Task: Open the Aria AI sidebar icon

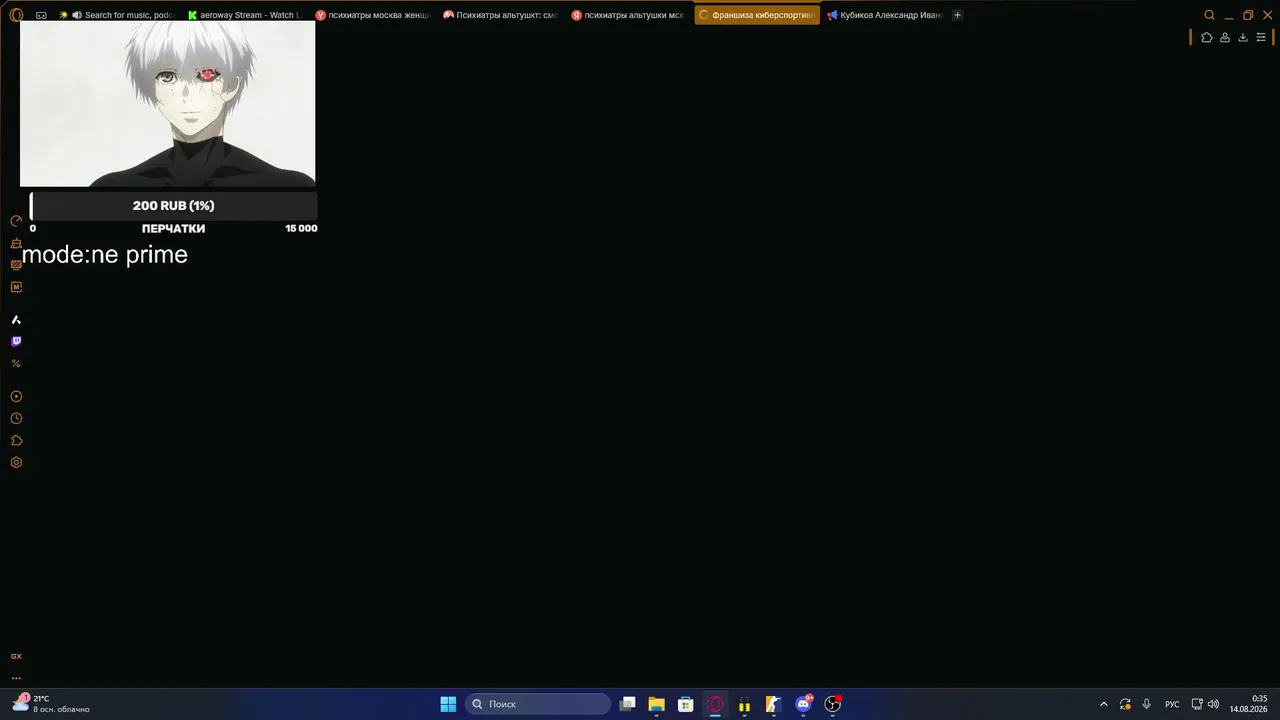Action: (16, 320)
